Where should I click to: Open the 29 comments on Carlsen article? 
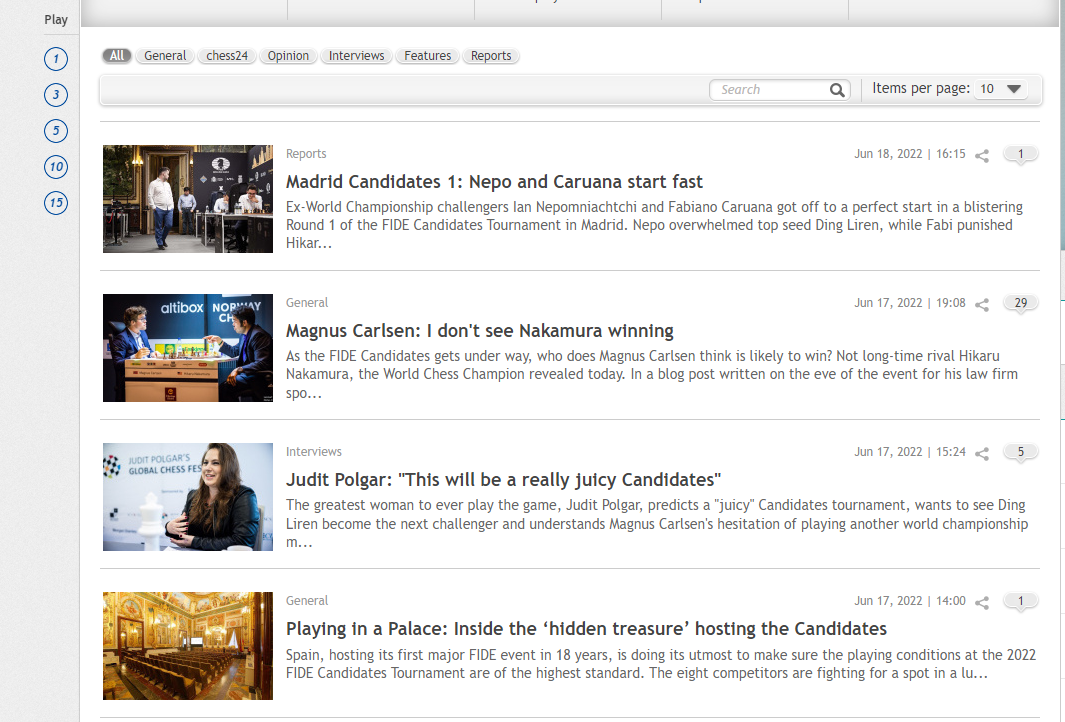click(1020, 304)
